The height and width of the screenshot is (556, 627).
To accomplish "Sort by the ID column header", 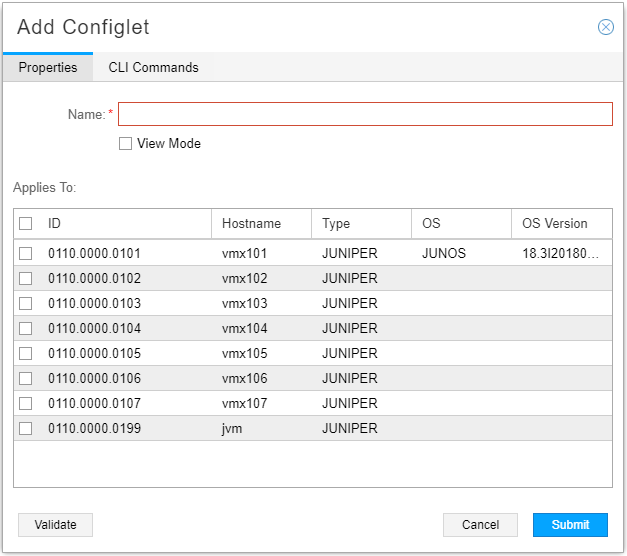I will [x=55, y=224].
